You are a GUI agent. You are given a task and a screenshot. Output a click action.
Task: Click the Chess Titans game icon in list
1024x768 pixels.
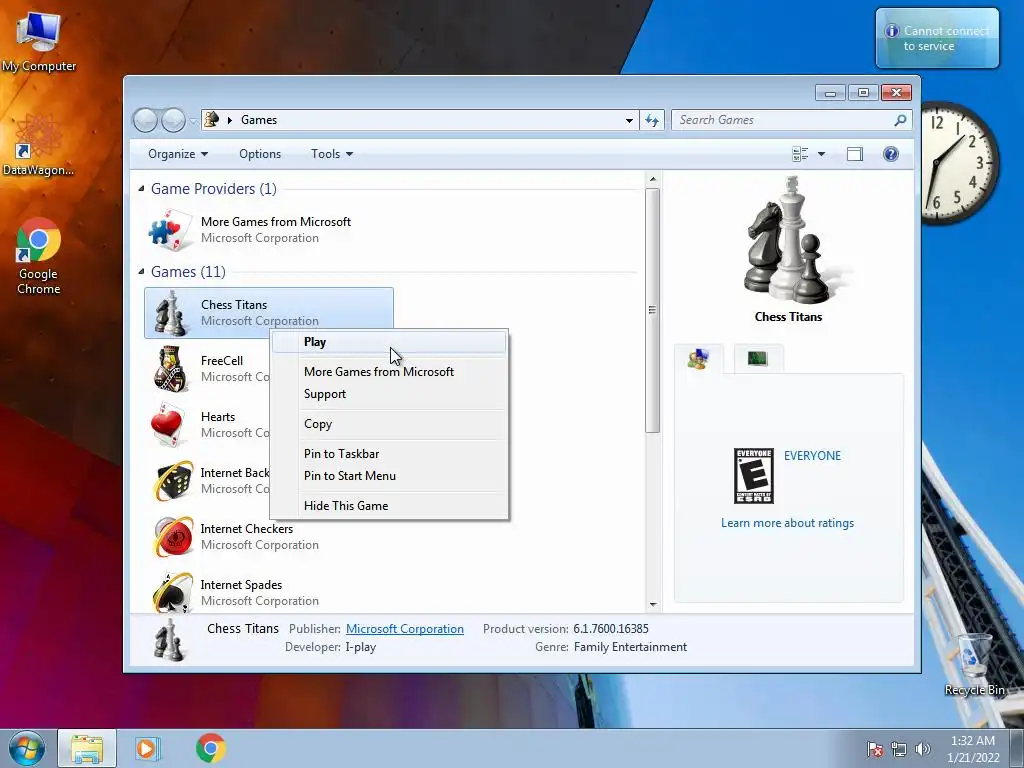(x=170, y=313)
